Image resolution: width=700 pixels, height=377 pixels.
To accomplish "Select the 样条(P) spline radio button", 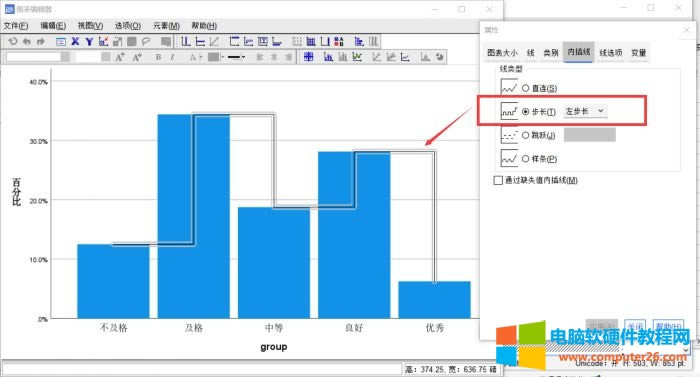I will (525, 159).
